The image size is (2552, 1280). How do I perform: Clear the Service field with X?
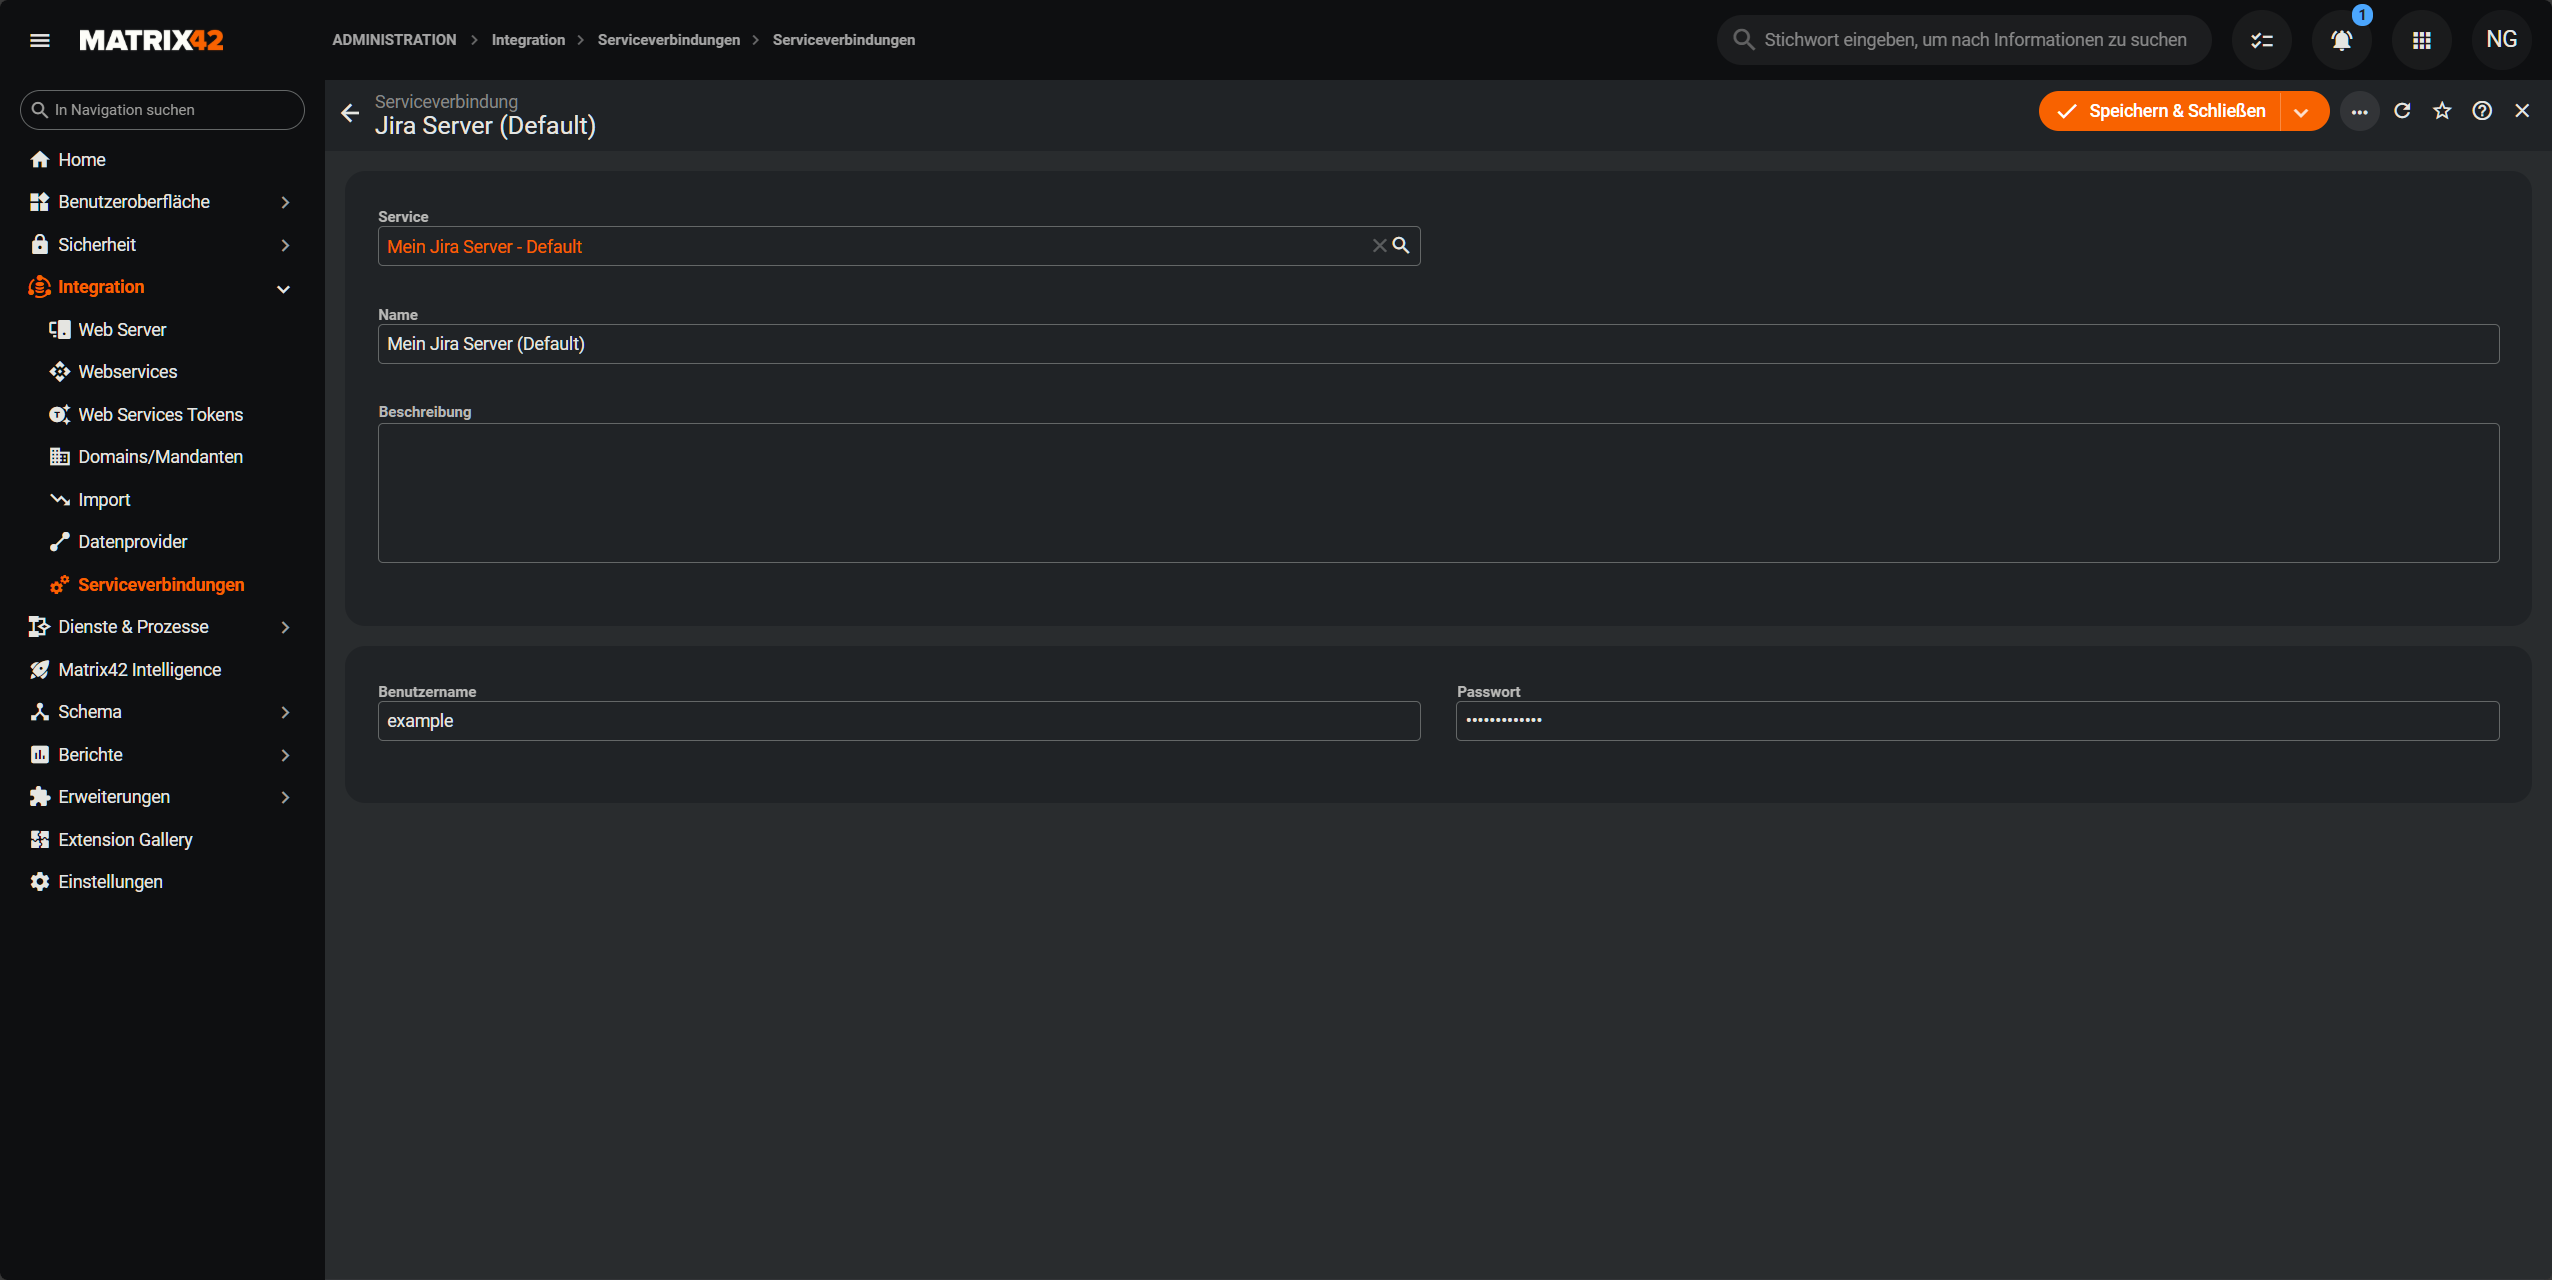coord(1379,245)
